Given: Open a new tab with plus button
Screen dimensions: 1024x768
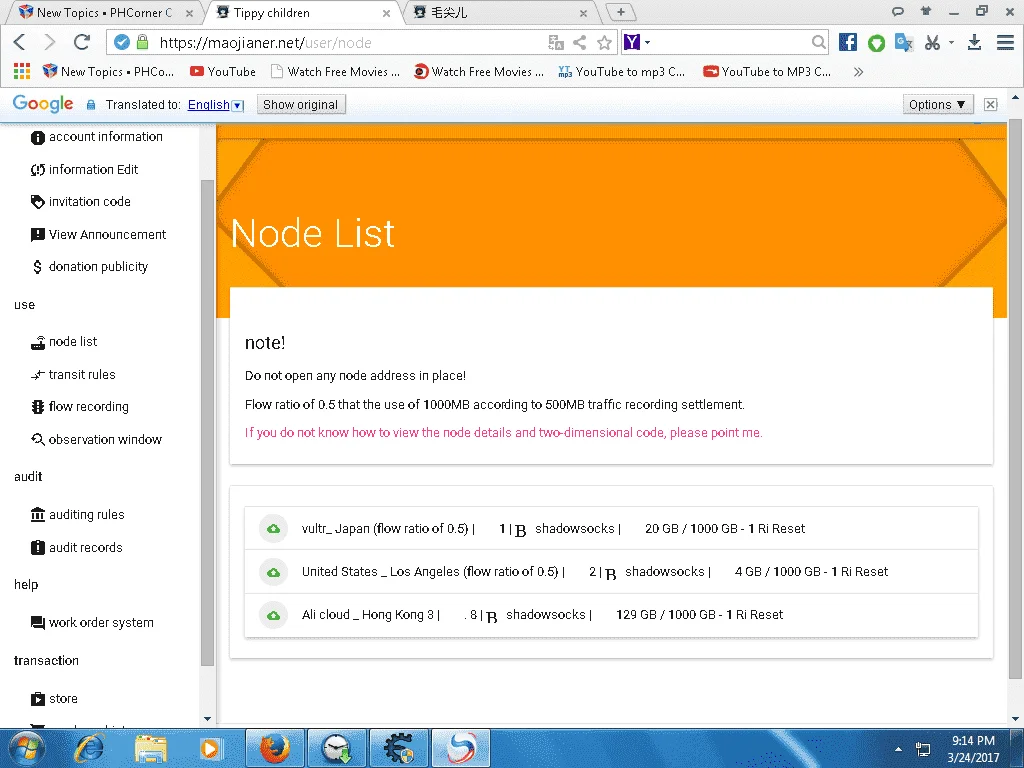Looking at the screenshot, I should (620, 12).
